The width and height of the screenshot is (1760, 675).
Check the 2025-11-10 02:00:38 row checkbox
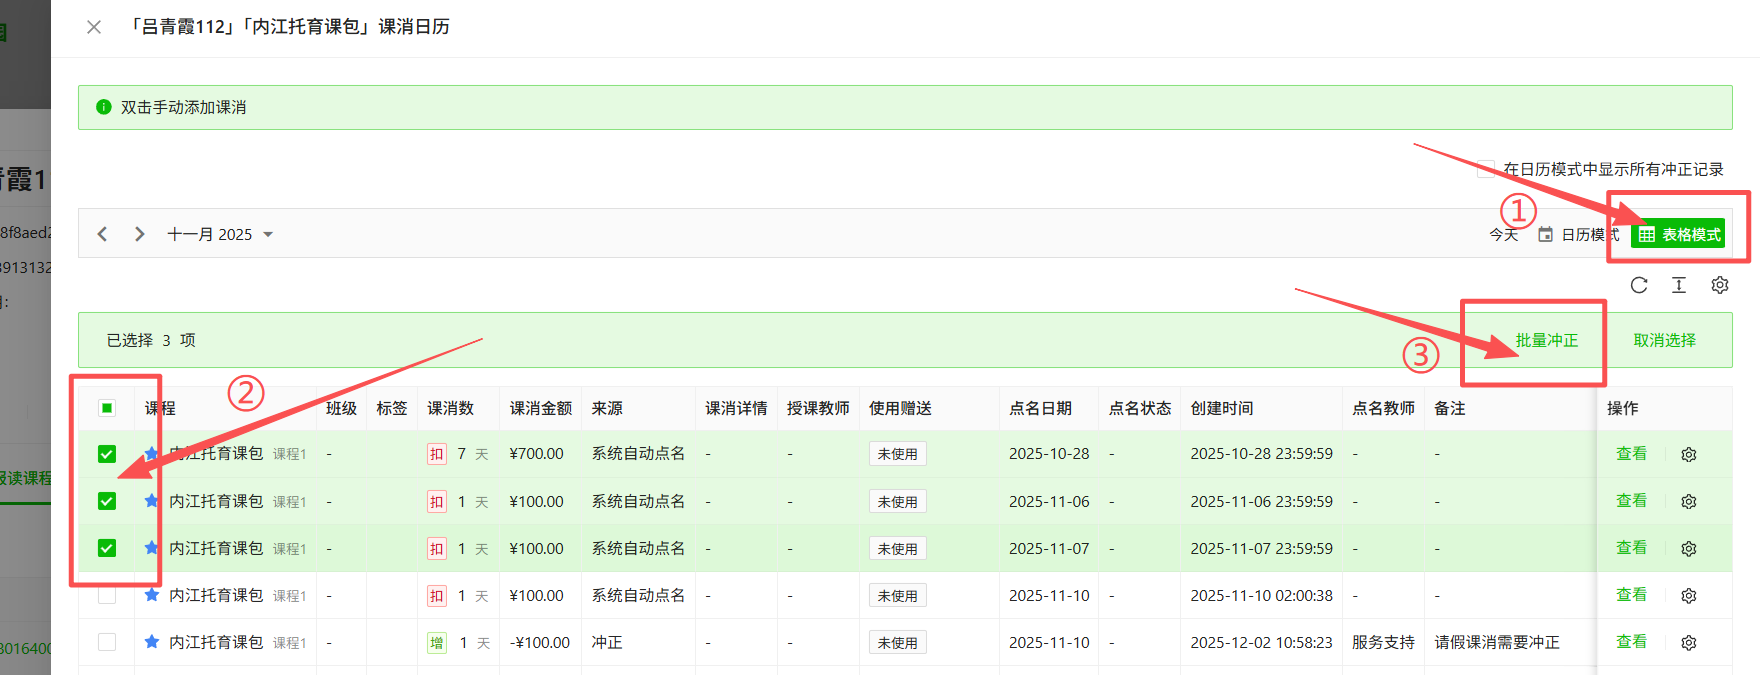pos(107,596)
